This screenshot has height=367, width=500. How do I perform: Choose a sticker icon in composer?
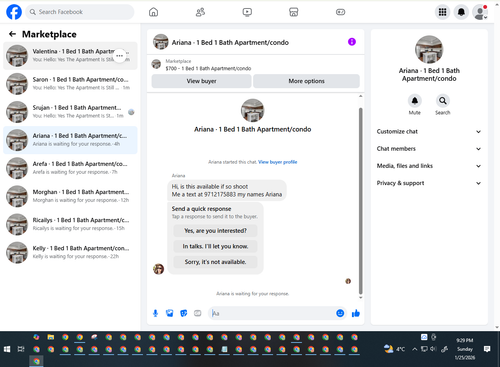coord(184,313)
